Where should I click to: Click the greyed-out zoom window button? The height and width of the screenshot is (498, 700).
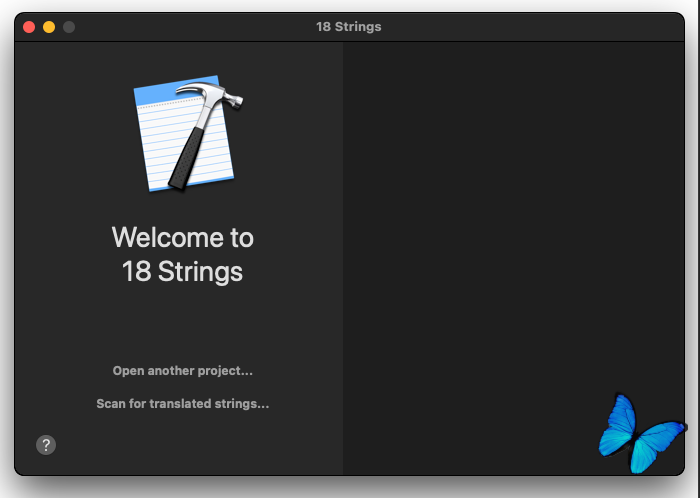coord(69,27)
